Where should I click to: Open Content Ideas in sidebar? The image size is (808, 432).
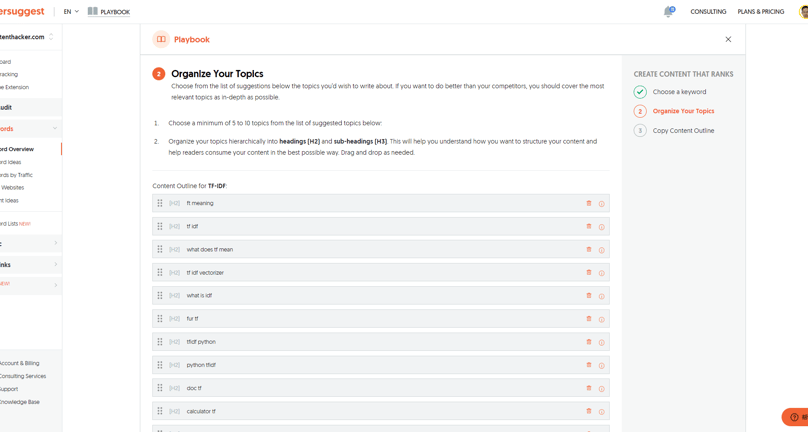[x=9, y=201]
